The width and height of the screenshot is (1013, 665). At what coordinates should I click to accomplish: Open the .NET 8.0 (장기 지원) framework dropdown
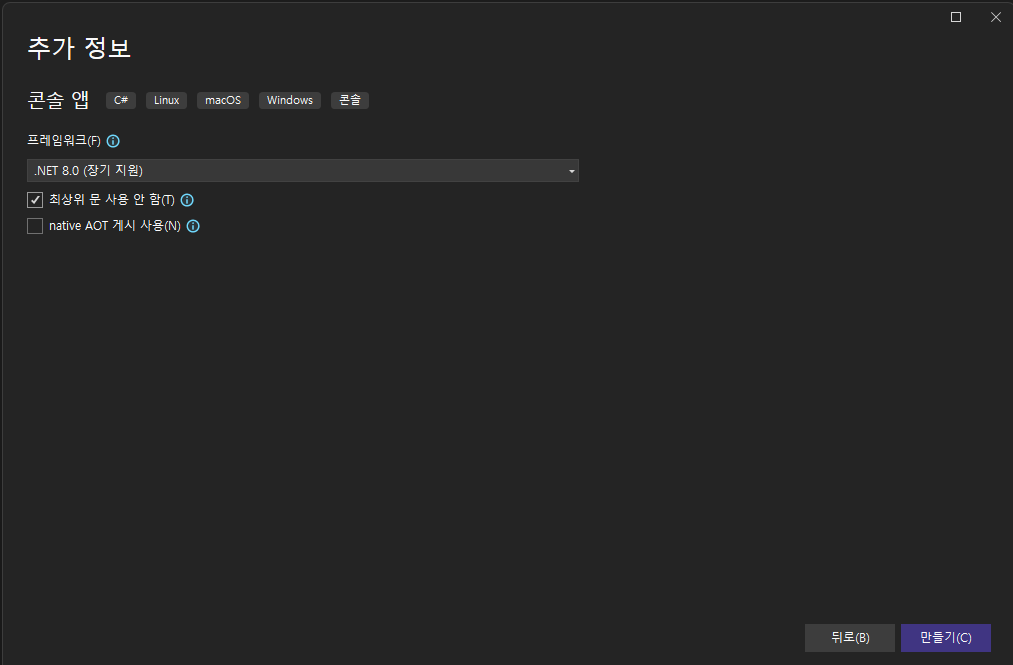tap(303, 171)
